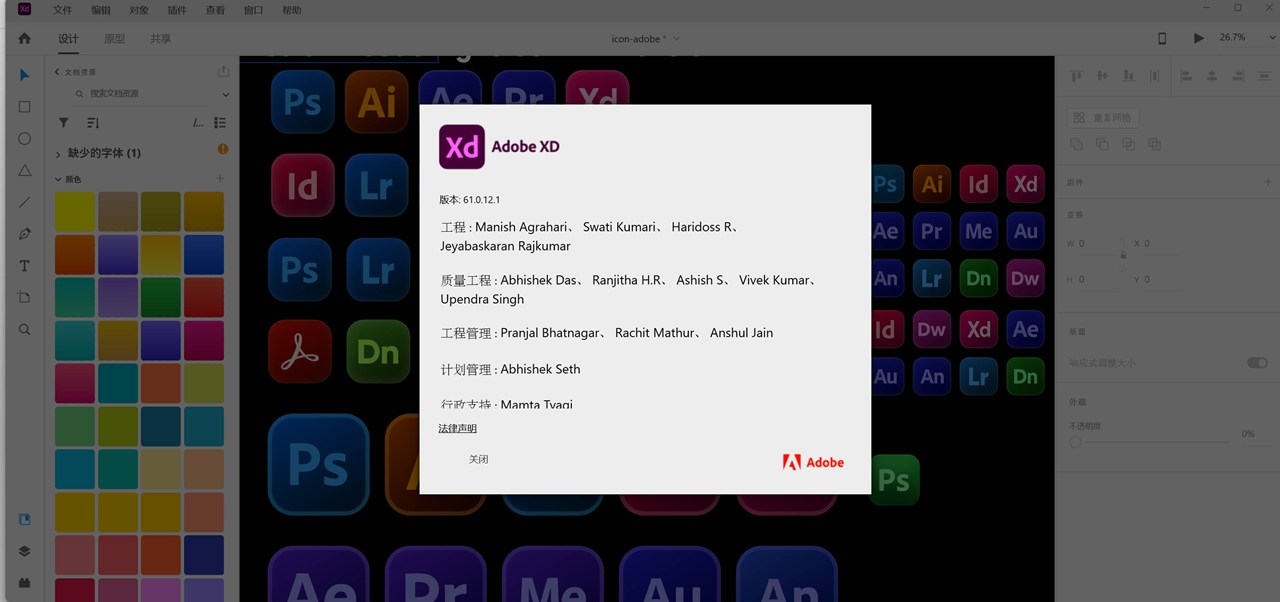Go to the Home screen icon
The height and width of the screenshot is (602, 1280).
click(x=25, y=38)
